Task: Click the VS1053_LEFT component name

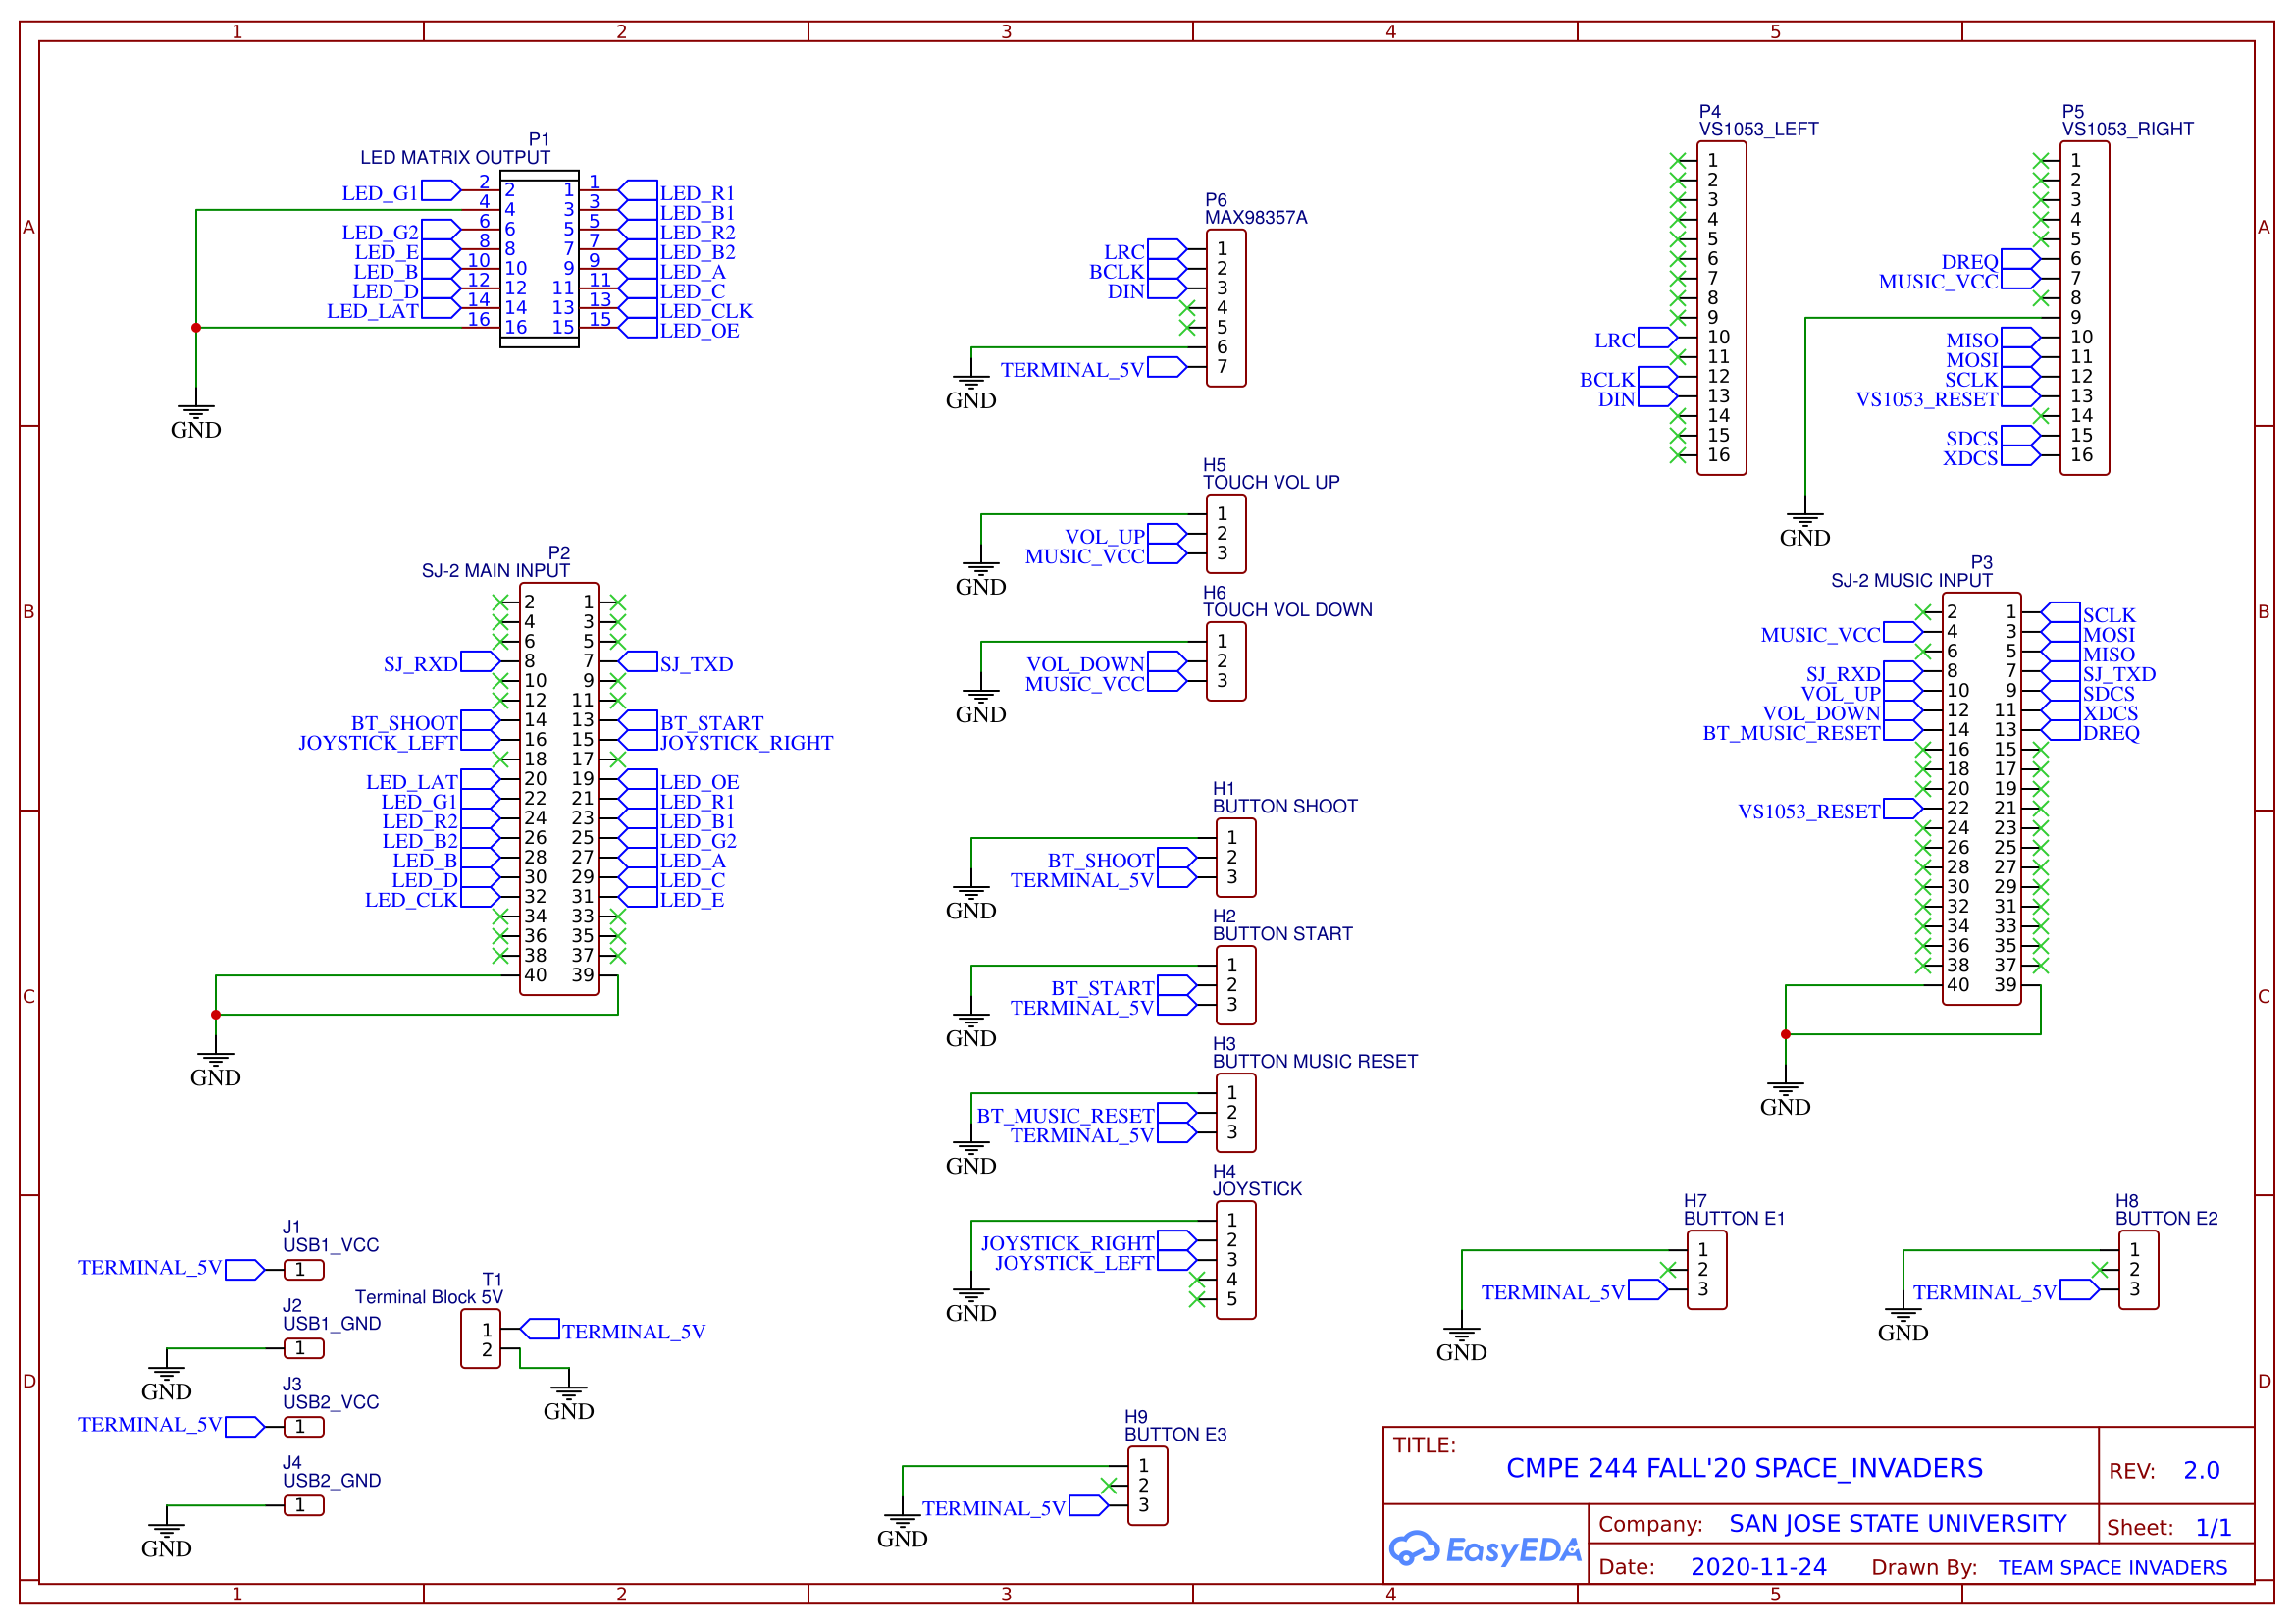Action: pos(1758,129)
